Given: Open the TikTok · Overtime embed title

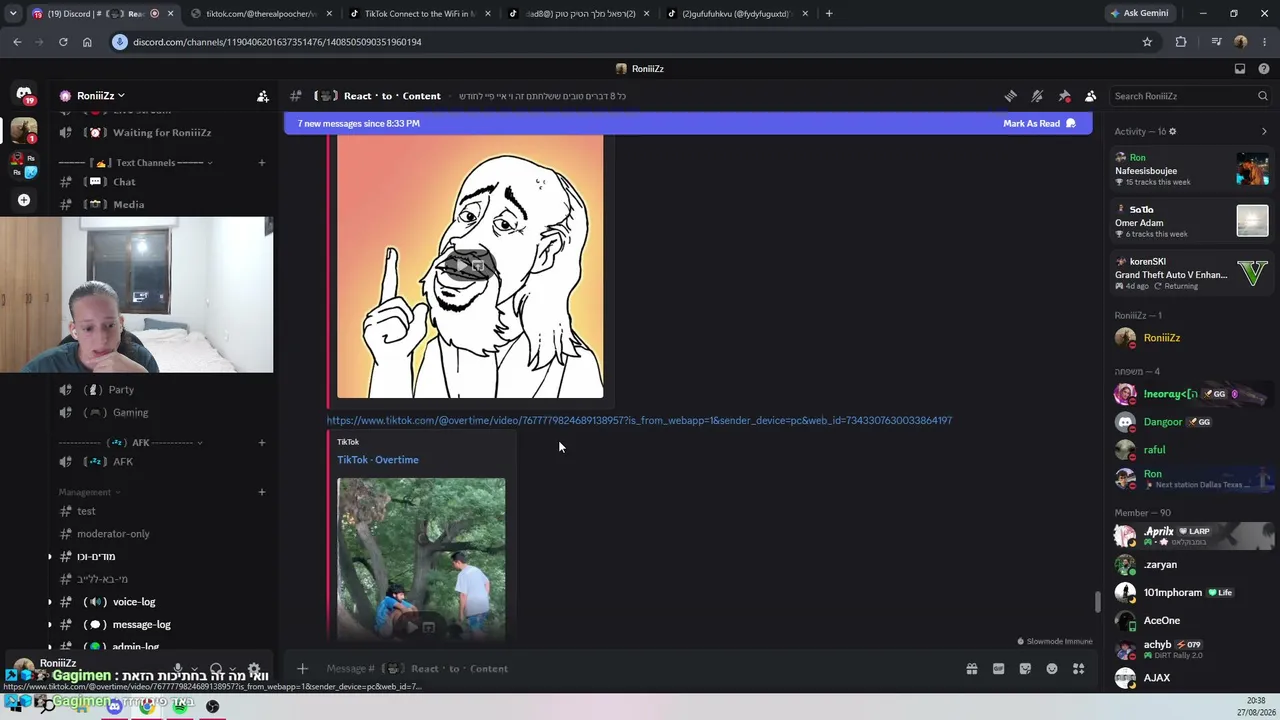Looking at the screenshot, I should (378, 460).
